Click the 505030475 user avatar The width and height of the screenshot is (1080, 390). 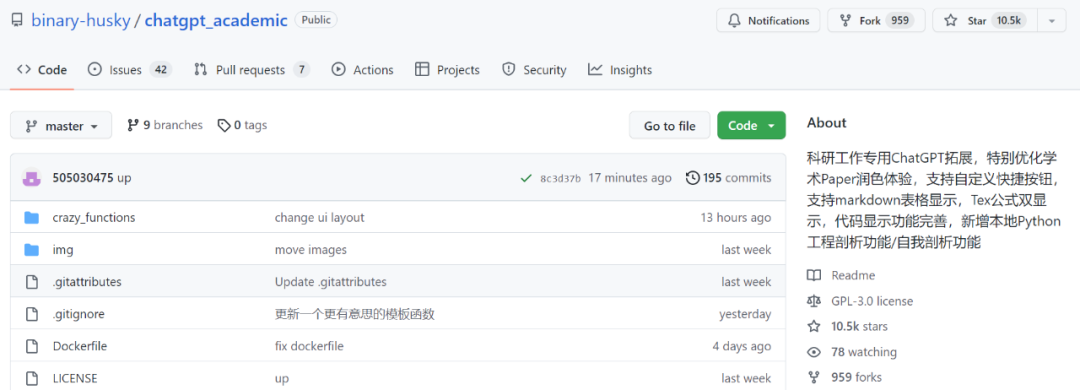pyautogui.click(x=32, y=178)
